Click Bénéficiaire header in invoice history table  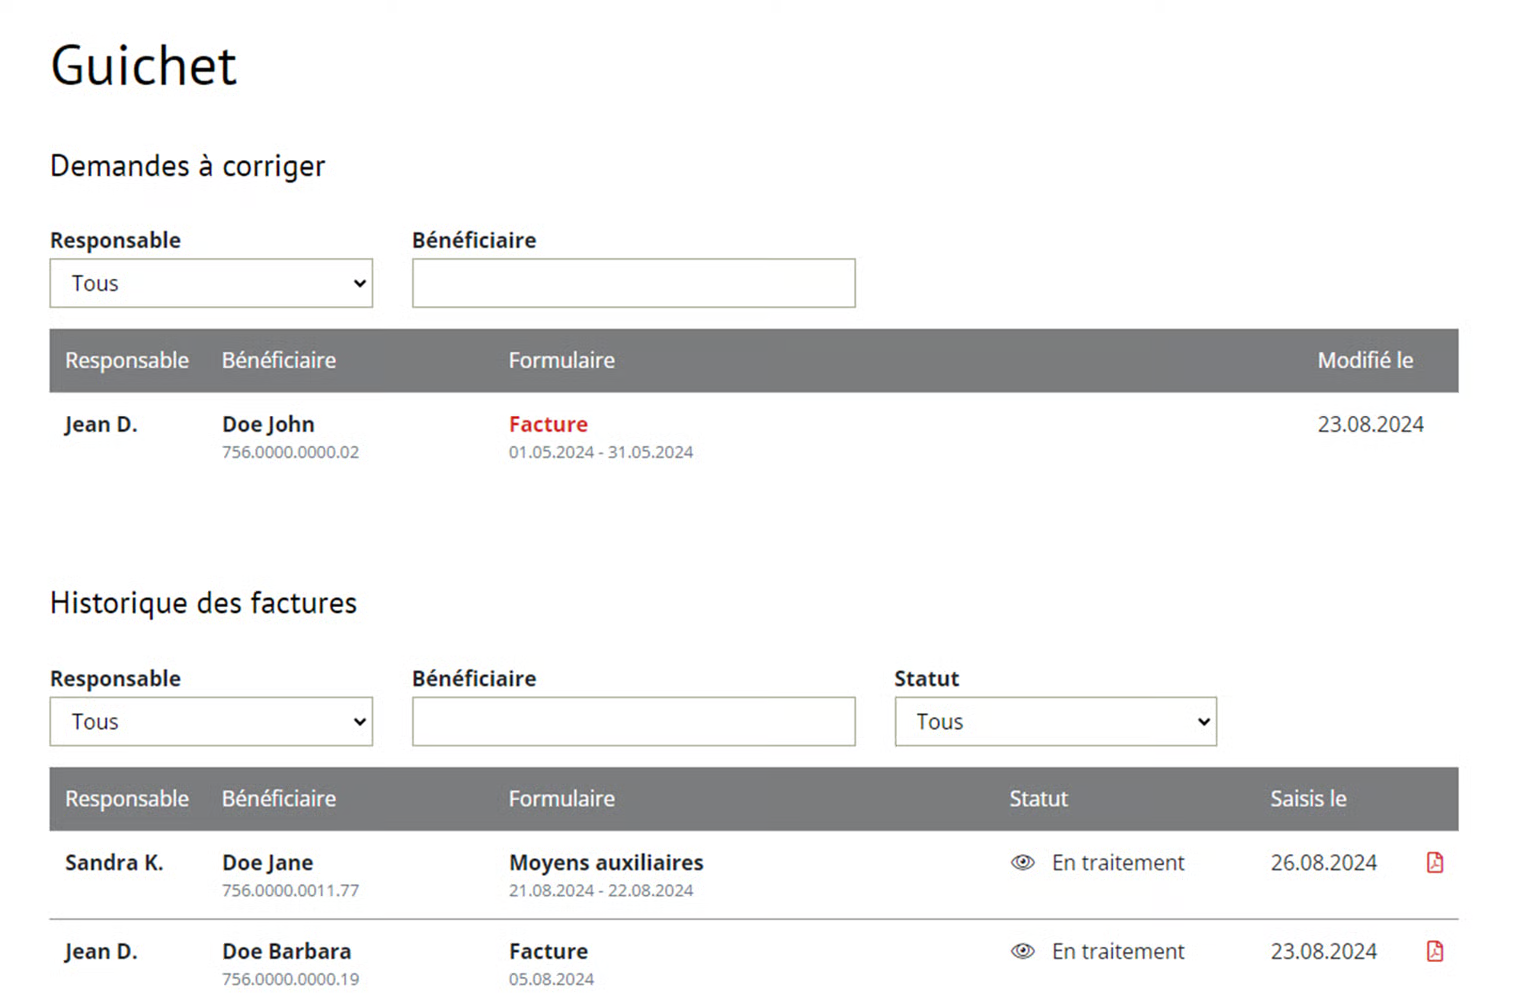(x=278, y=799)
